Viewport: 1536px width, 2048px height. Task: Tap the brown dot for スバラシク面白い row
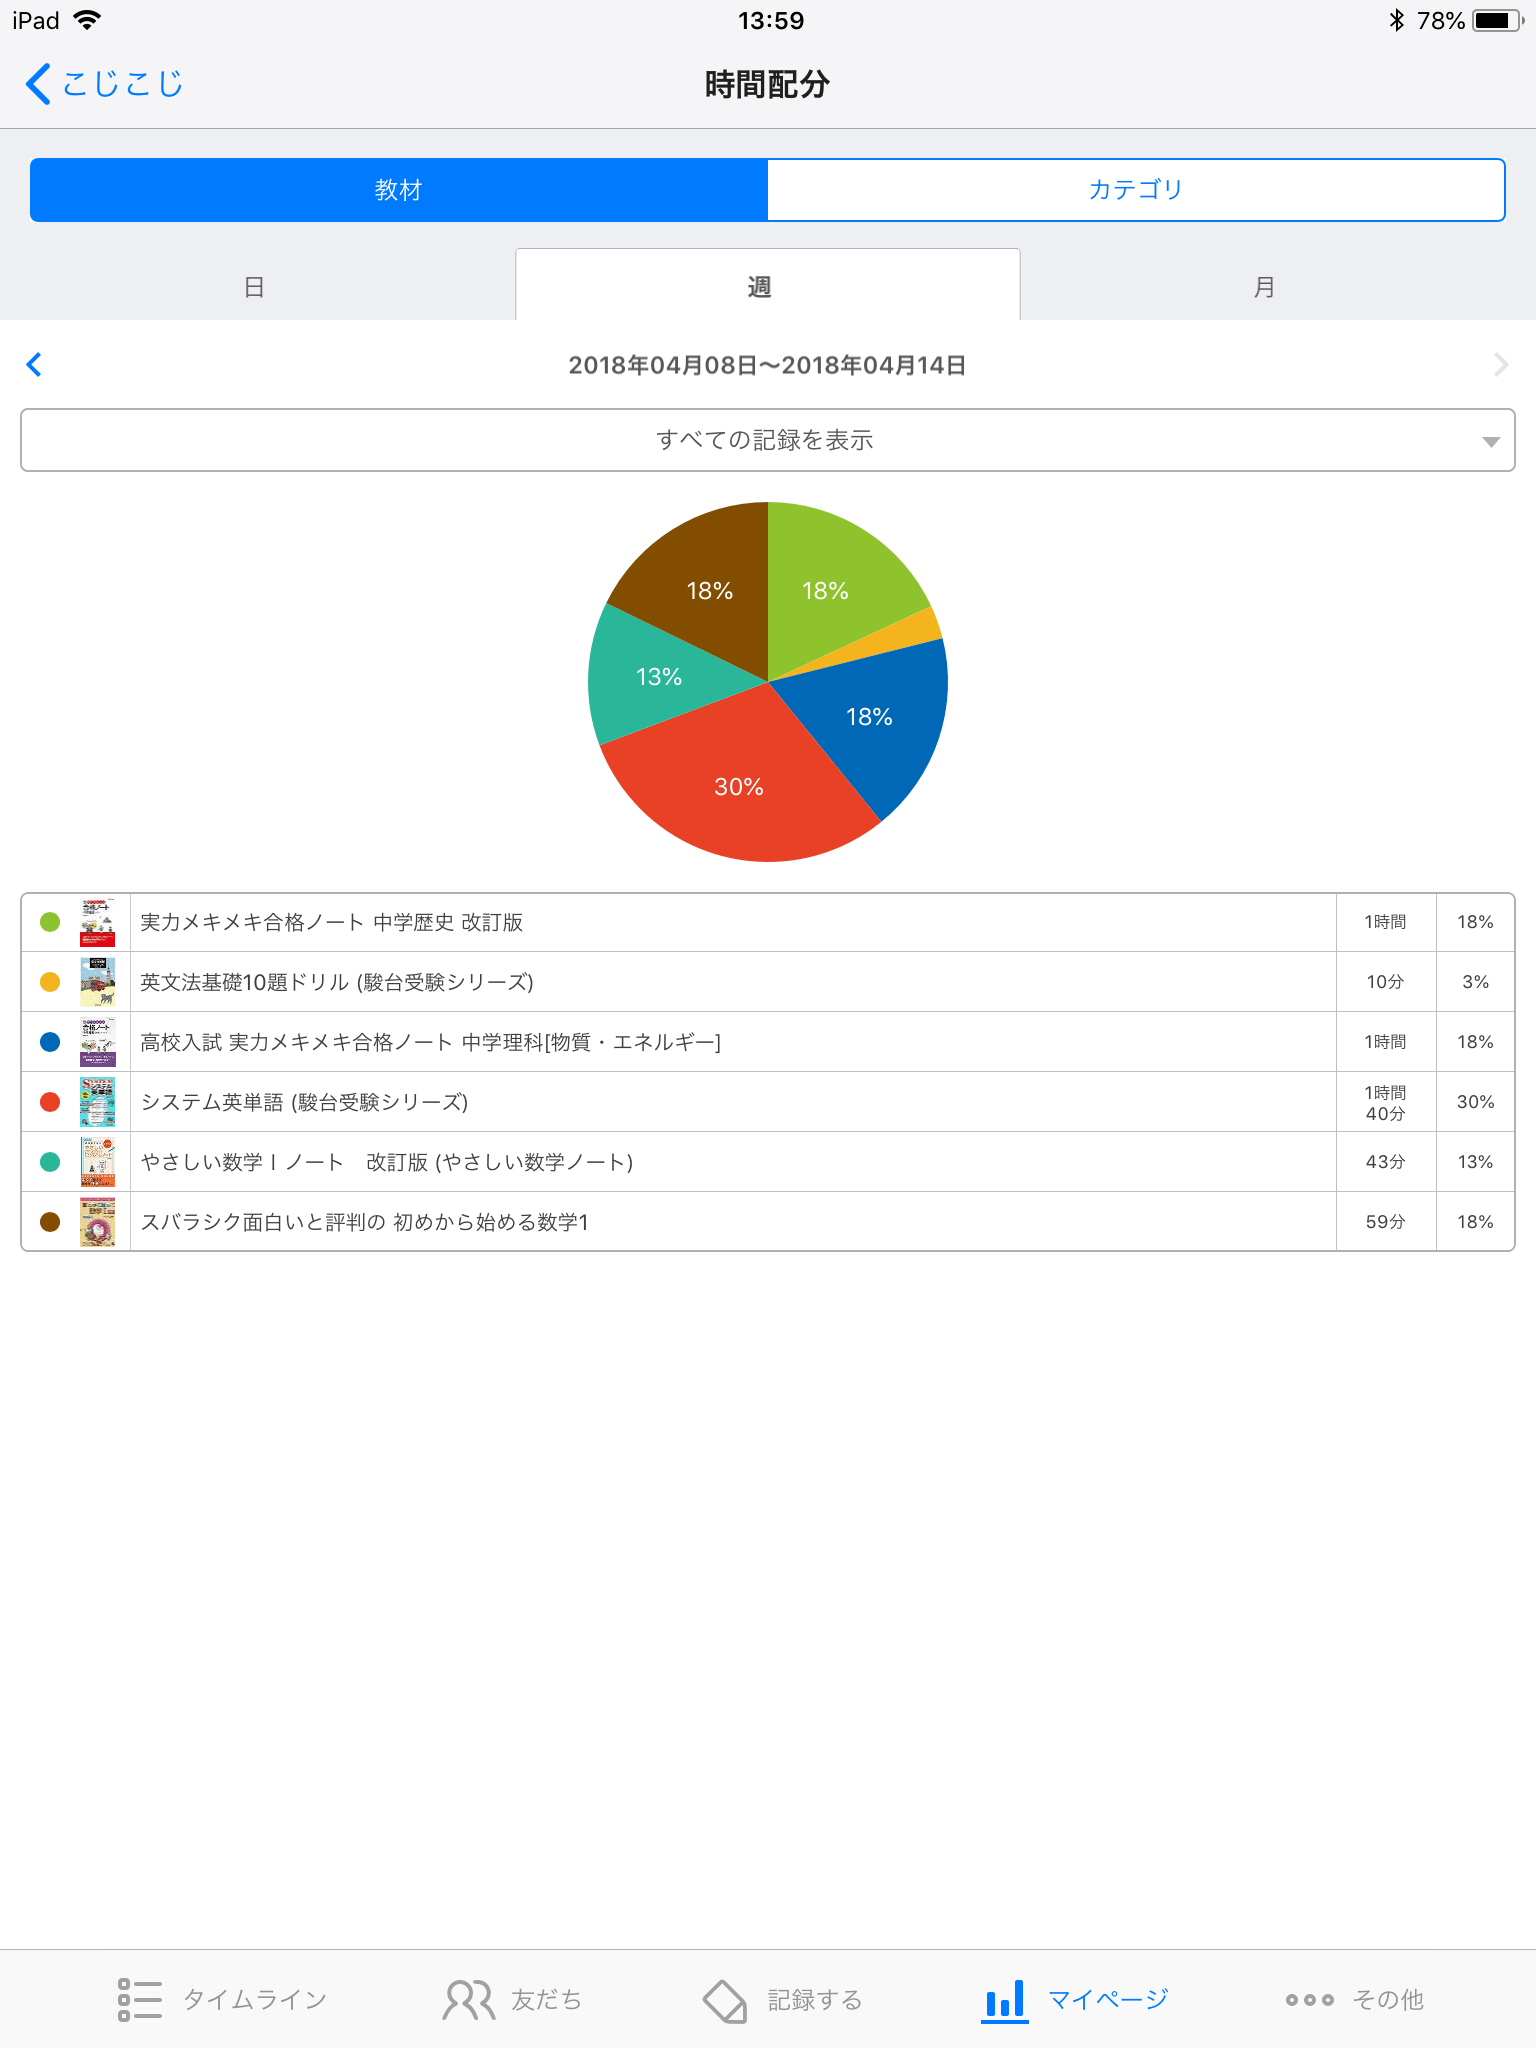[50, 1222]
